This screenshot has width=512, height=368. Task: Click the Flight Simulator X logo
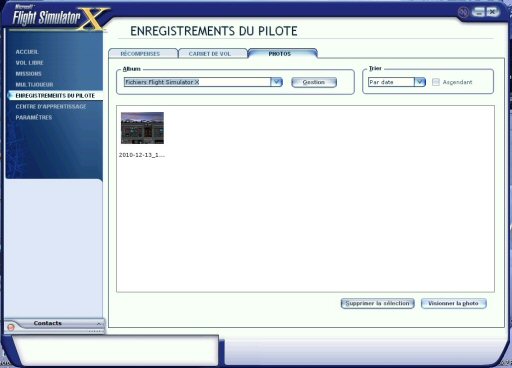(x=57, y=18)
